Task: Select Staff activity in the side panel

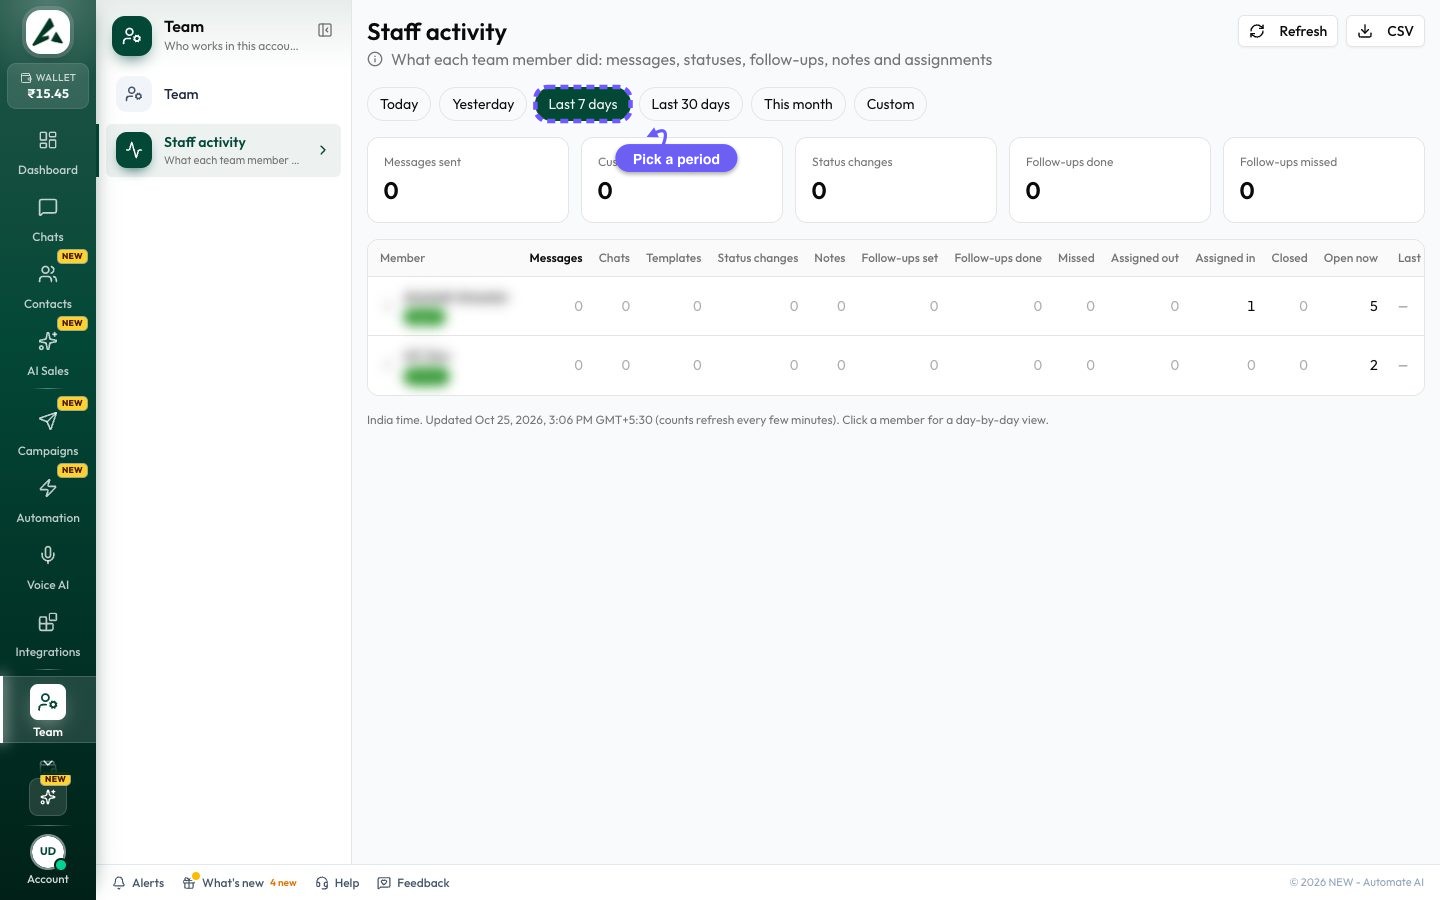Action: 223,150
